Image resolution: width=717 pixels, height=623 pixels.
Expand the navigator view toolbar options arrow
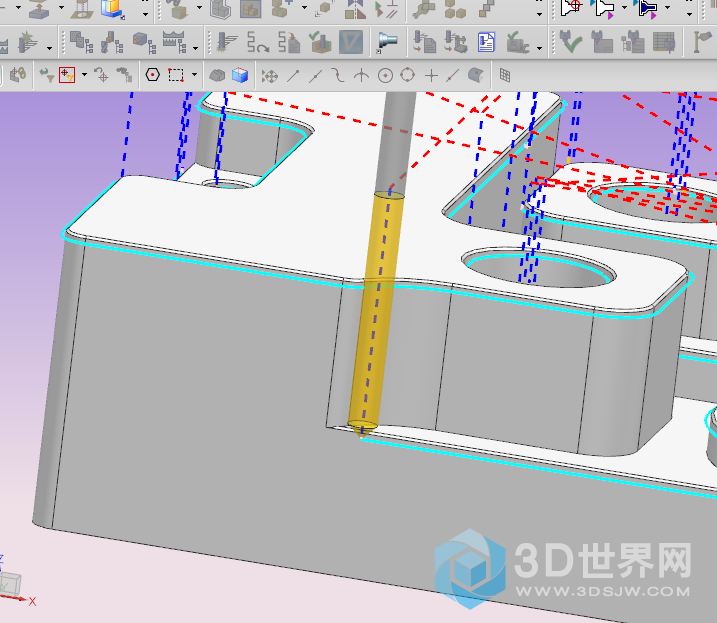click(x=196, y=45)
